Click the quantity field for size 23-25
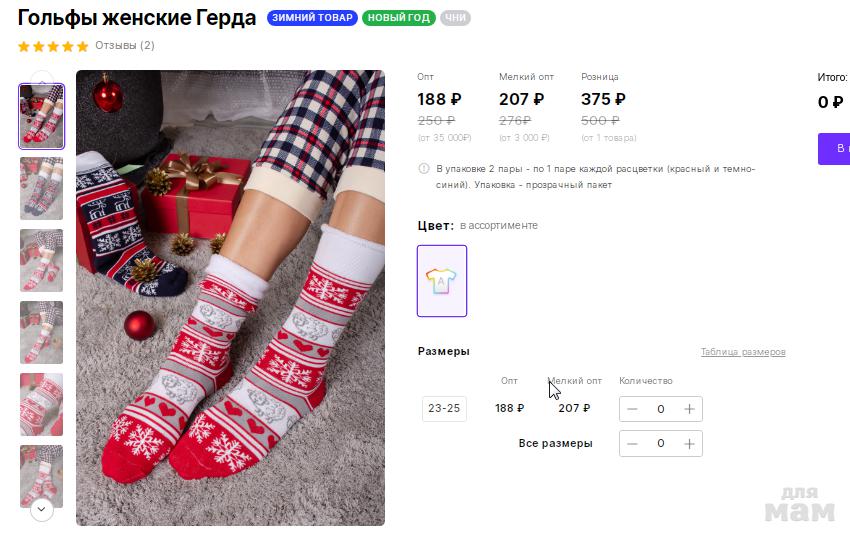The image size is (850, 536). [660, 409]
